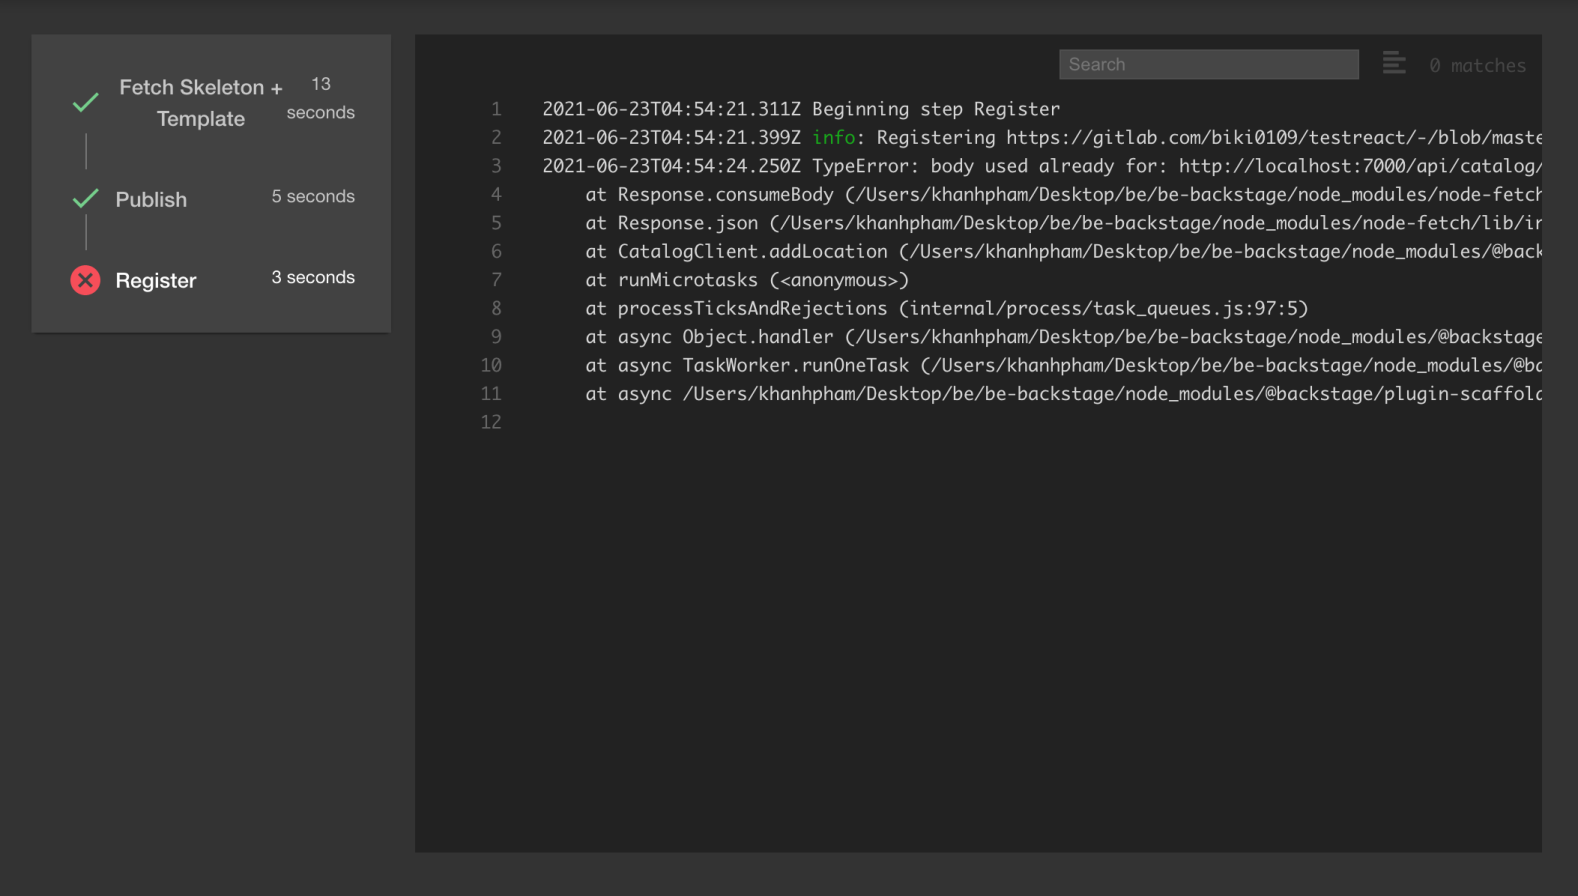Click the gitlab.com URL in log line 2
Viewport: 1578px width, 896px height.
point(1273,137)
